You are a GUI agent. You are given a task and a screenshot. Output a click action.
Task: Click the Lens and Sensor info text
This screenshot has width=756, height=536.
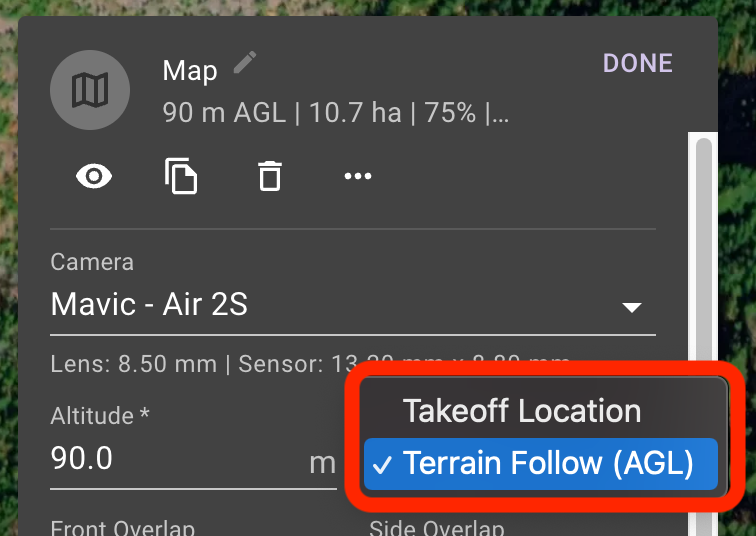pos(310,363)
